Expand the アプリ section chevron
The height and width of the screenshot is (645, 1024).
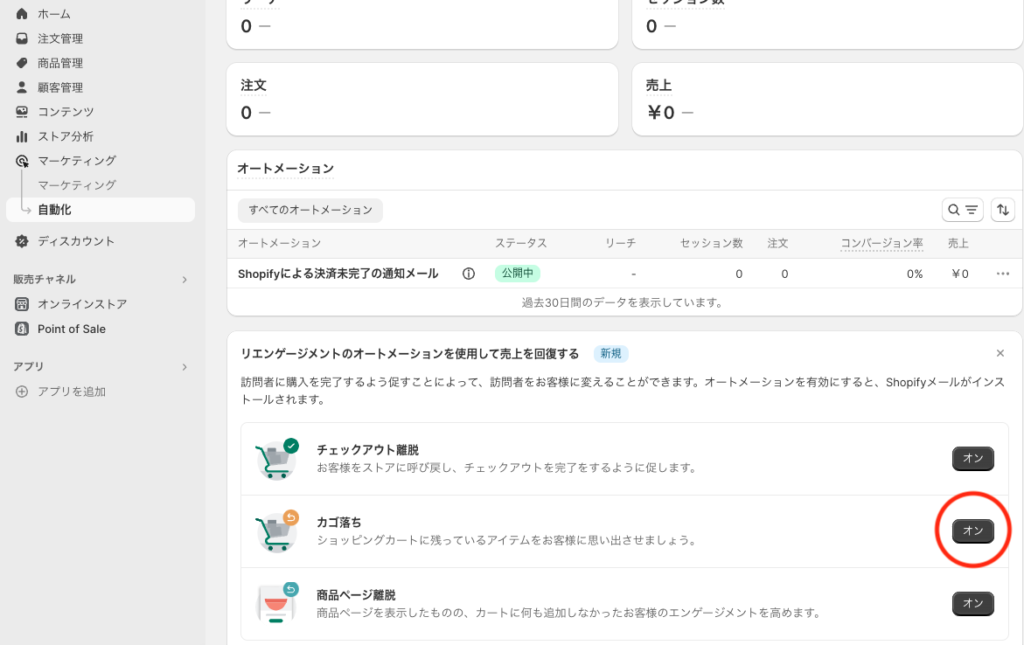(185, 367)
